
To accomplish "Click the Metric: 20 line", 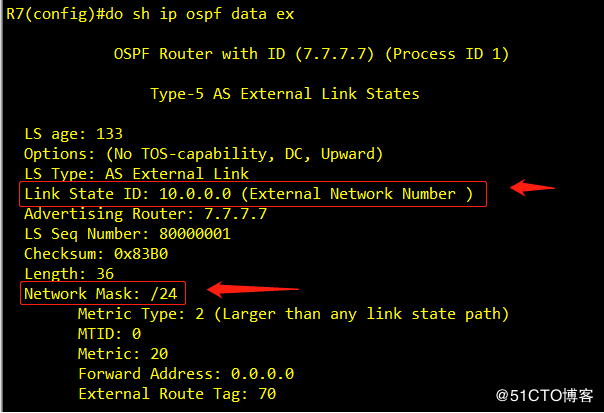I will pyautogui.click(x=123, y=354).
